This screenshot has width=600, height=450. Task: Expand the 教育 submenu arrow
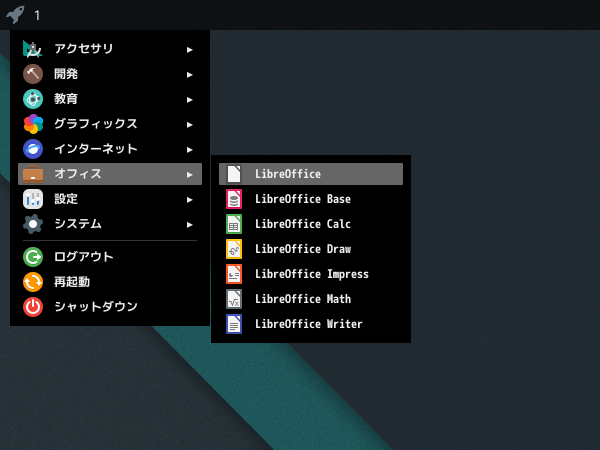[189, 100]
